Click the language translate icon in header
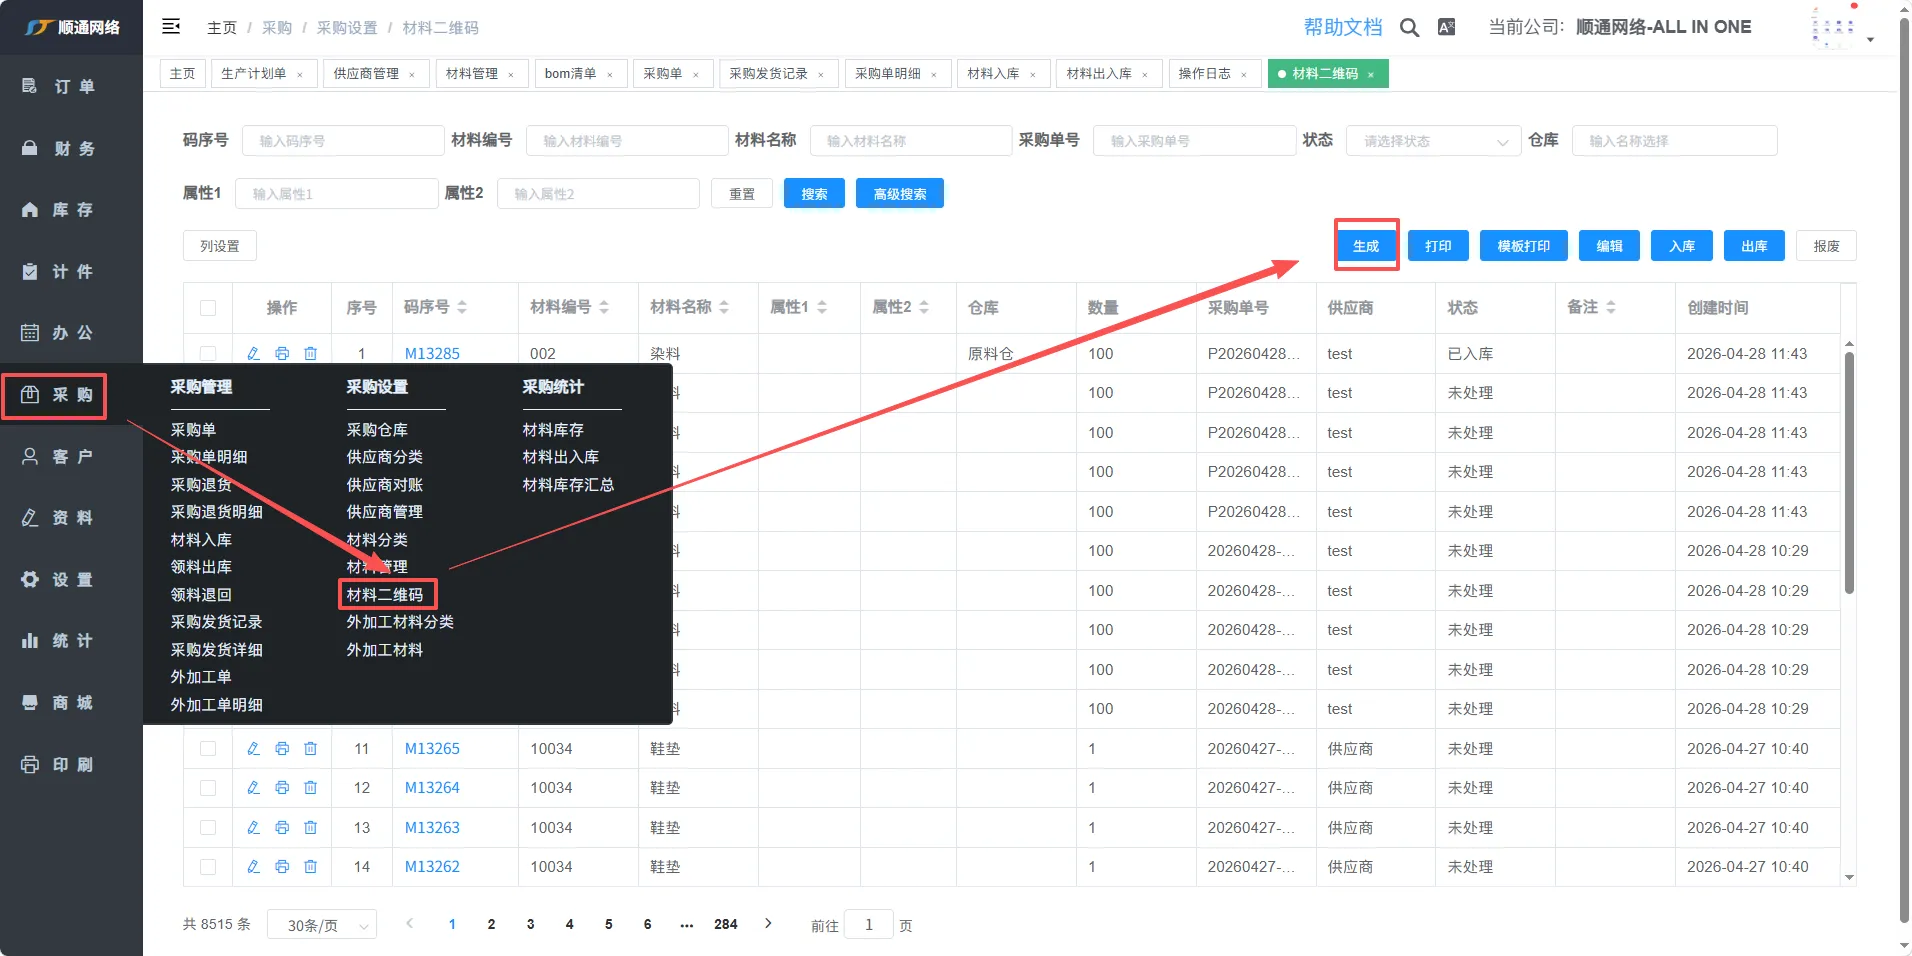This screenshot has height=956, width=1912. tap(1446, 28)
